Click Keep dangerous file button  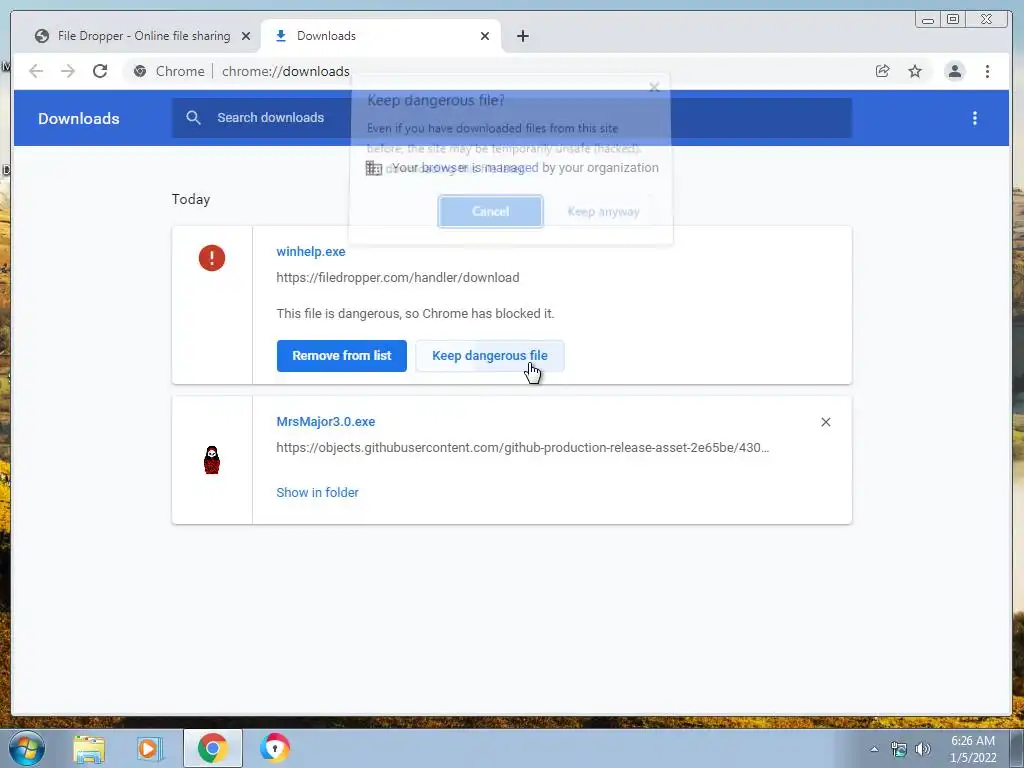click(x=490, y=356)
